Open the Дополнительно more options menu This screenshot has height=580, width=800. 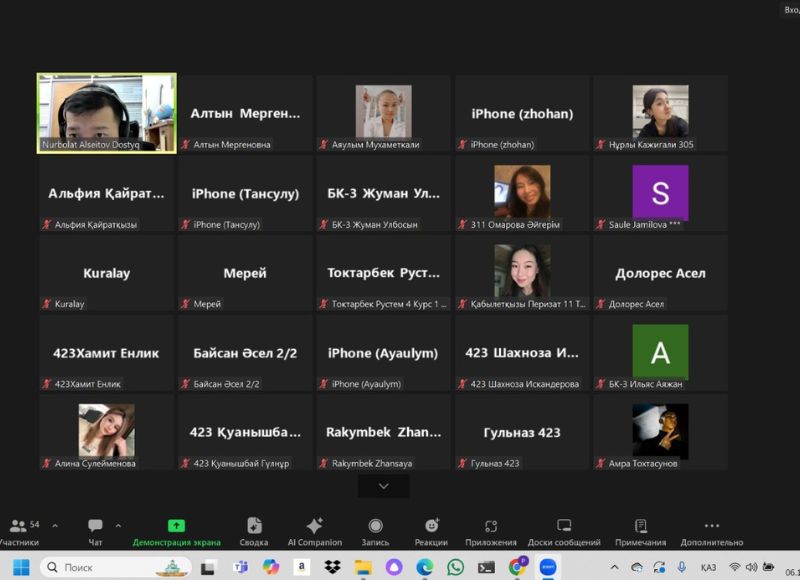tap(711, 530)
